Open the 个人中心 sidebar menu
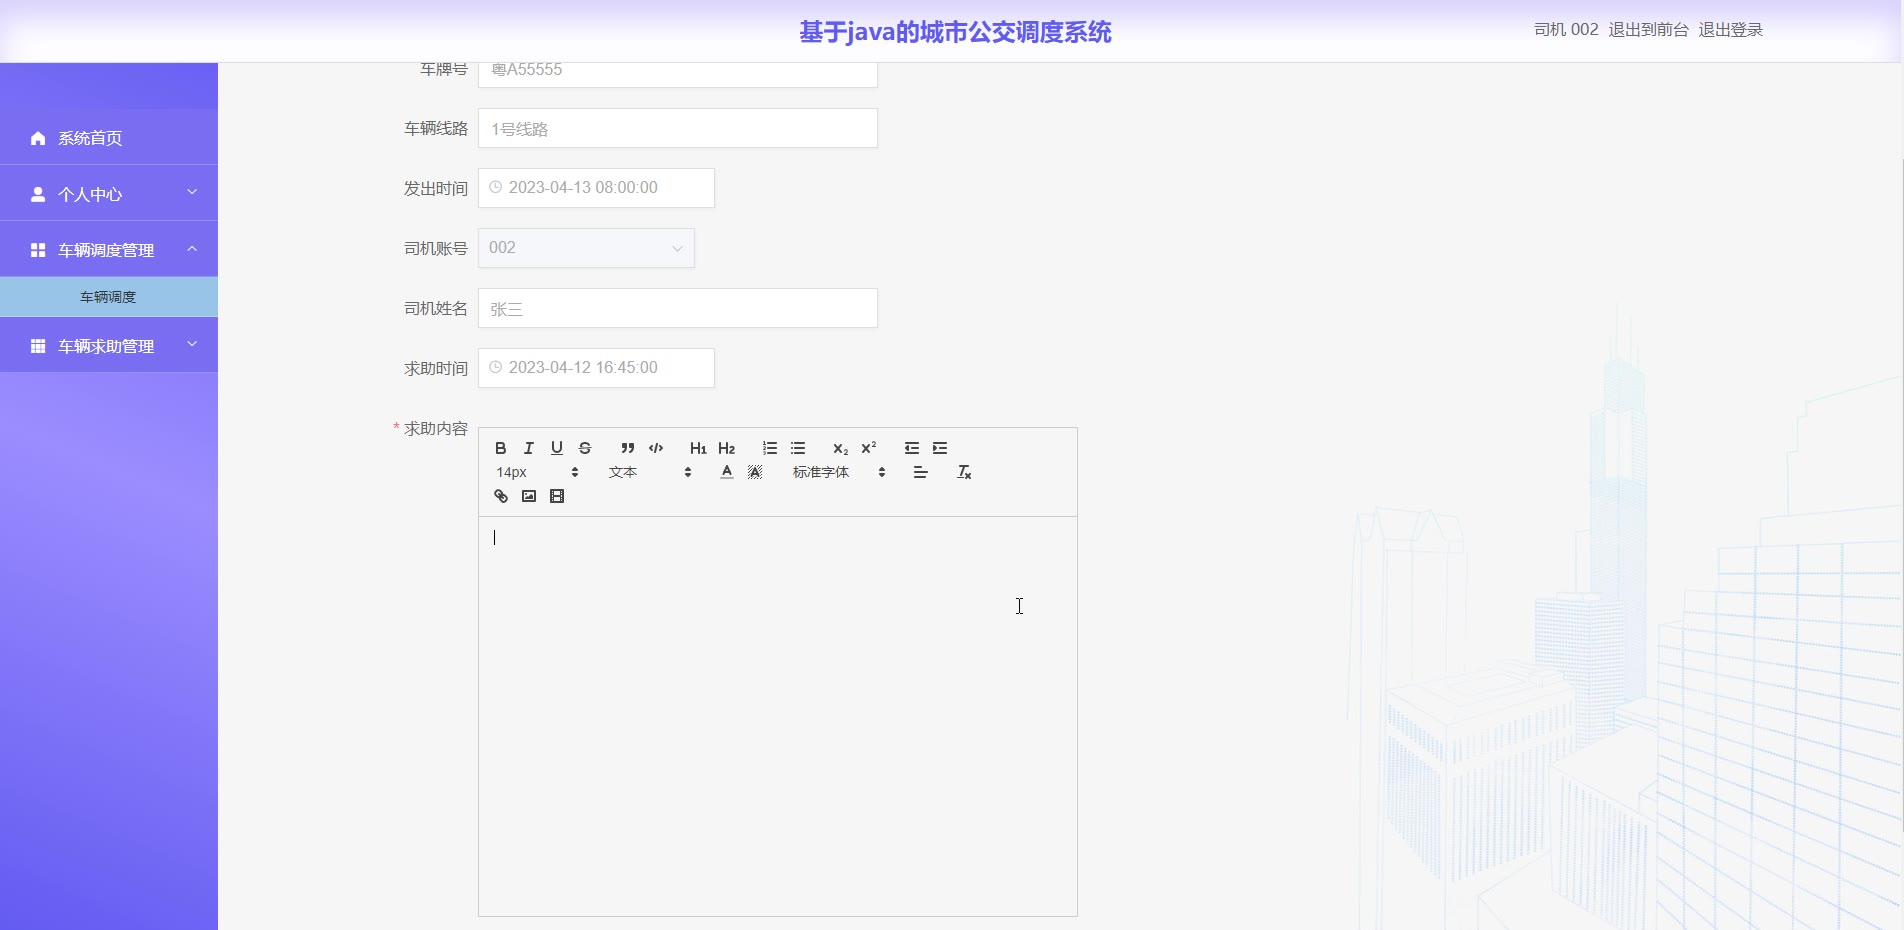The image size is (1904, 930). click(109, 194)
